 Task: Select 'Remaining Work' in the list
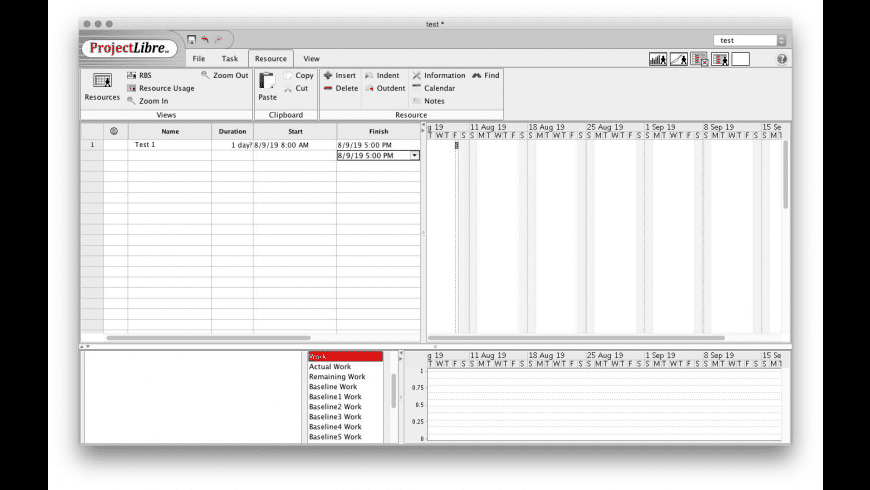coord(345,376)
